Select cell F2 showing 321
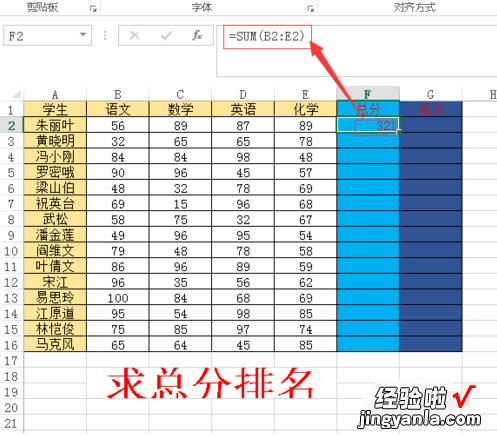 [x=368, y=125]
